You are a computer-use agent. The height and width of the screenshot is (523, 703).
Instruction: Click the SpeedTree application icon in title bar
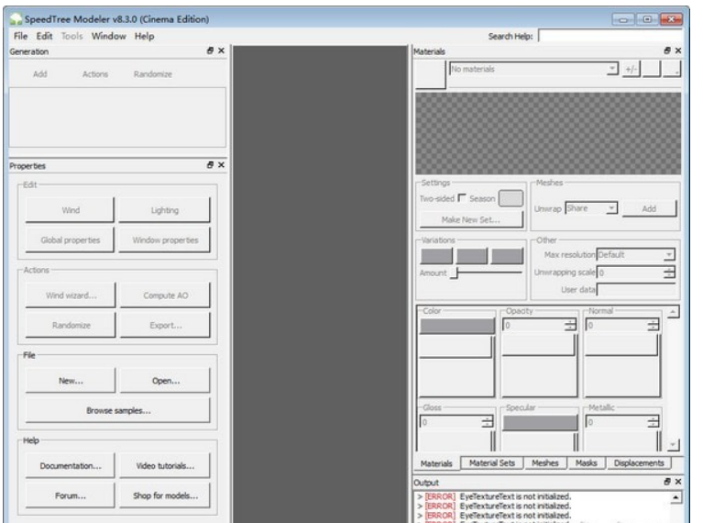pyautogui.click(x=16, y=19)
